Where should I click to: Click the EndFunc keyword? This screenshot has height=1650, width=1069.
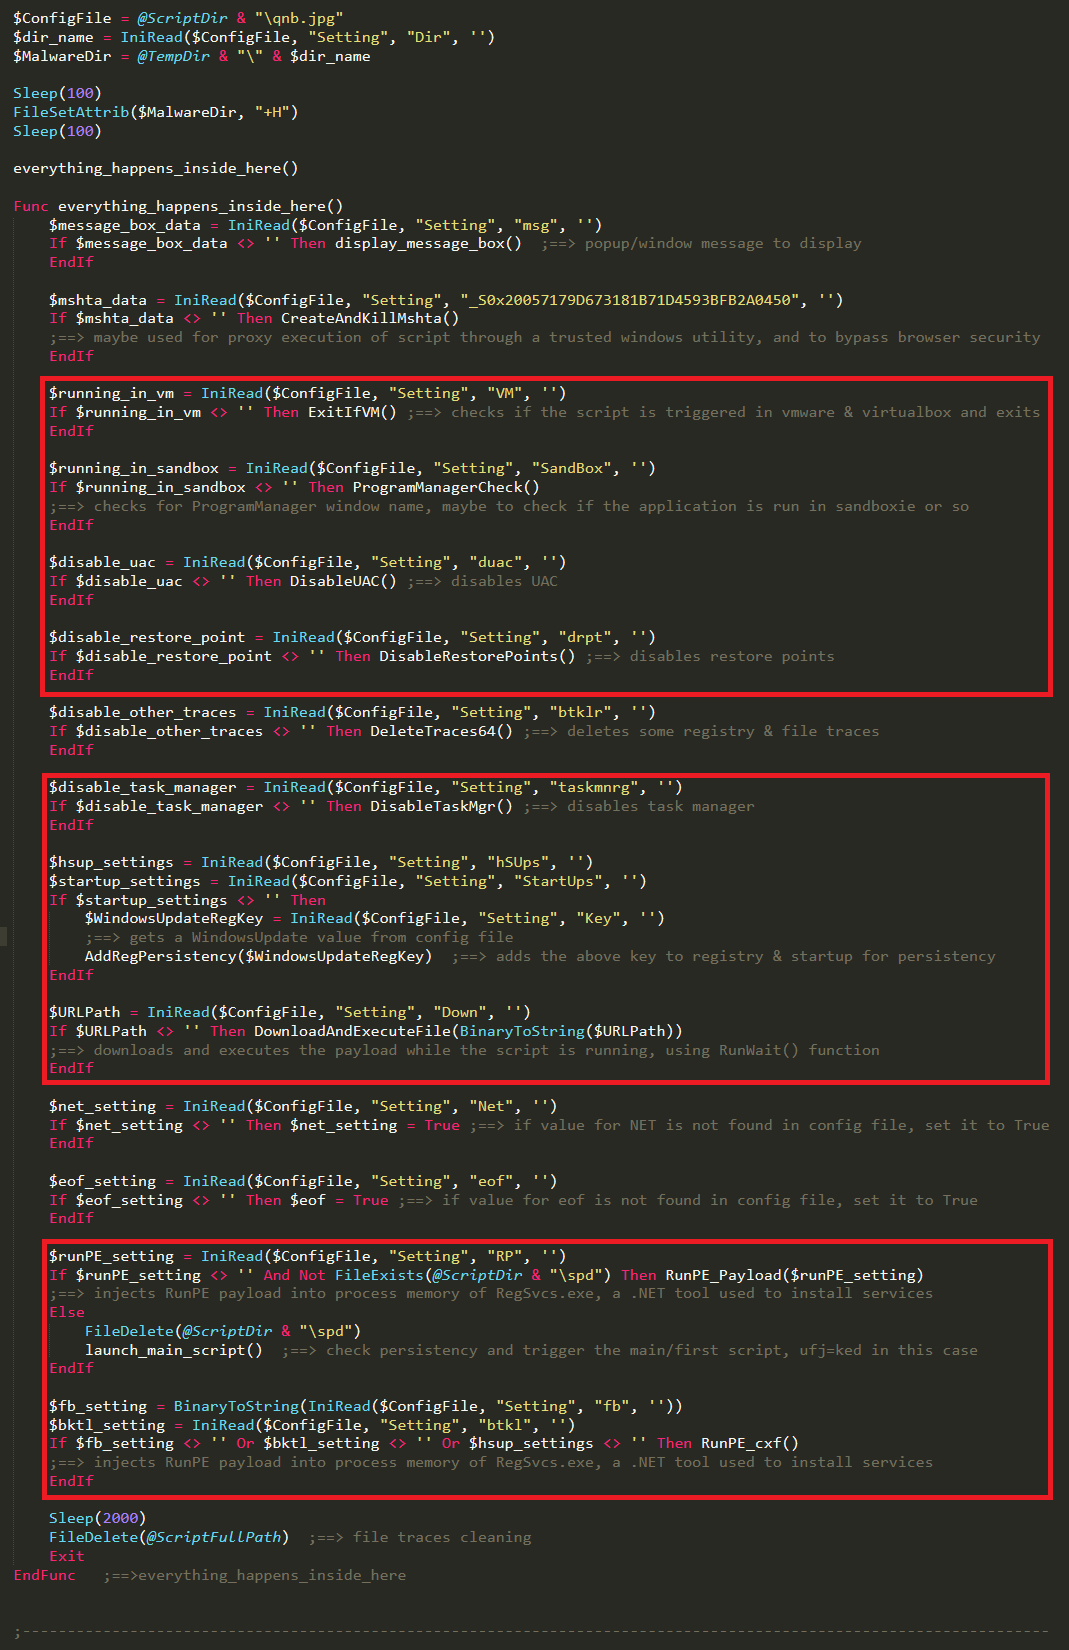44,1575
